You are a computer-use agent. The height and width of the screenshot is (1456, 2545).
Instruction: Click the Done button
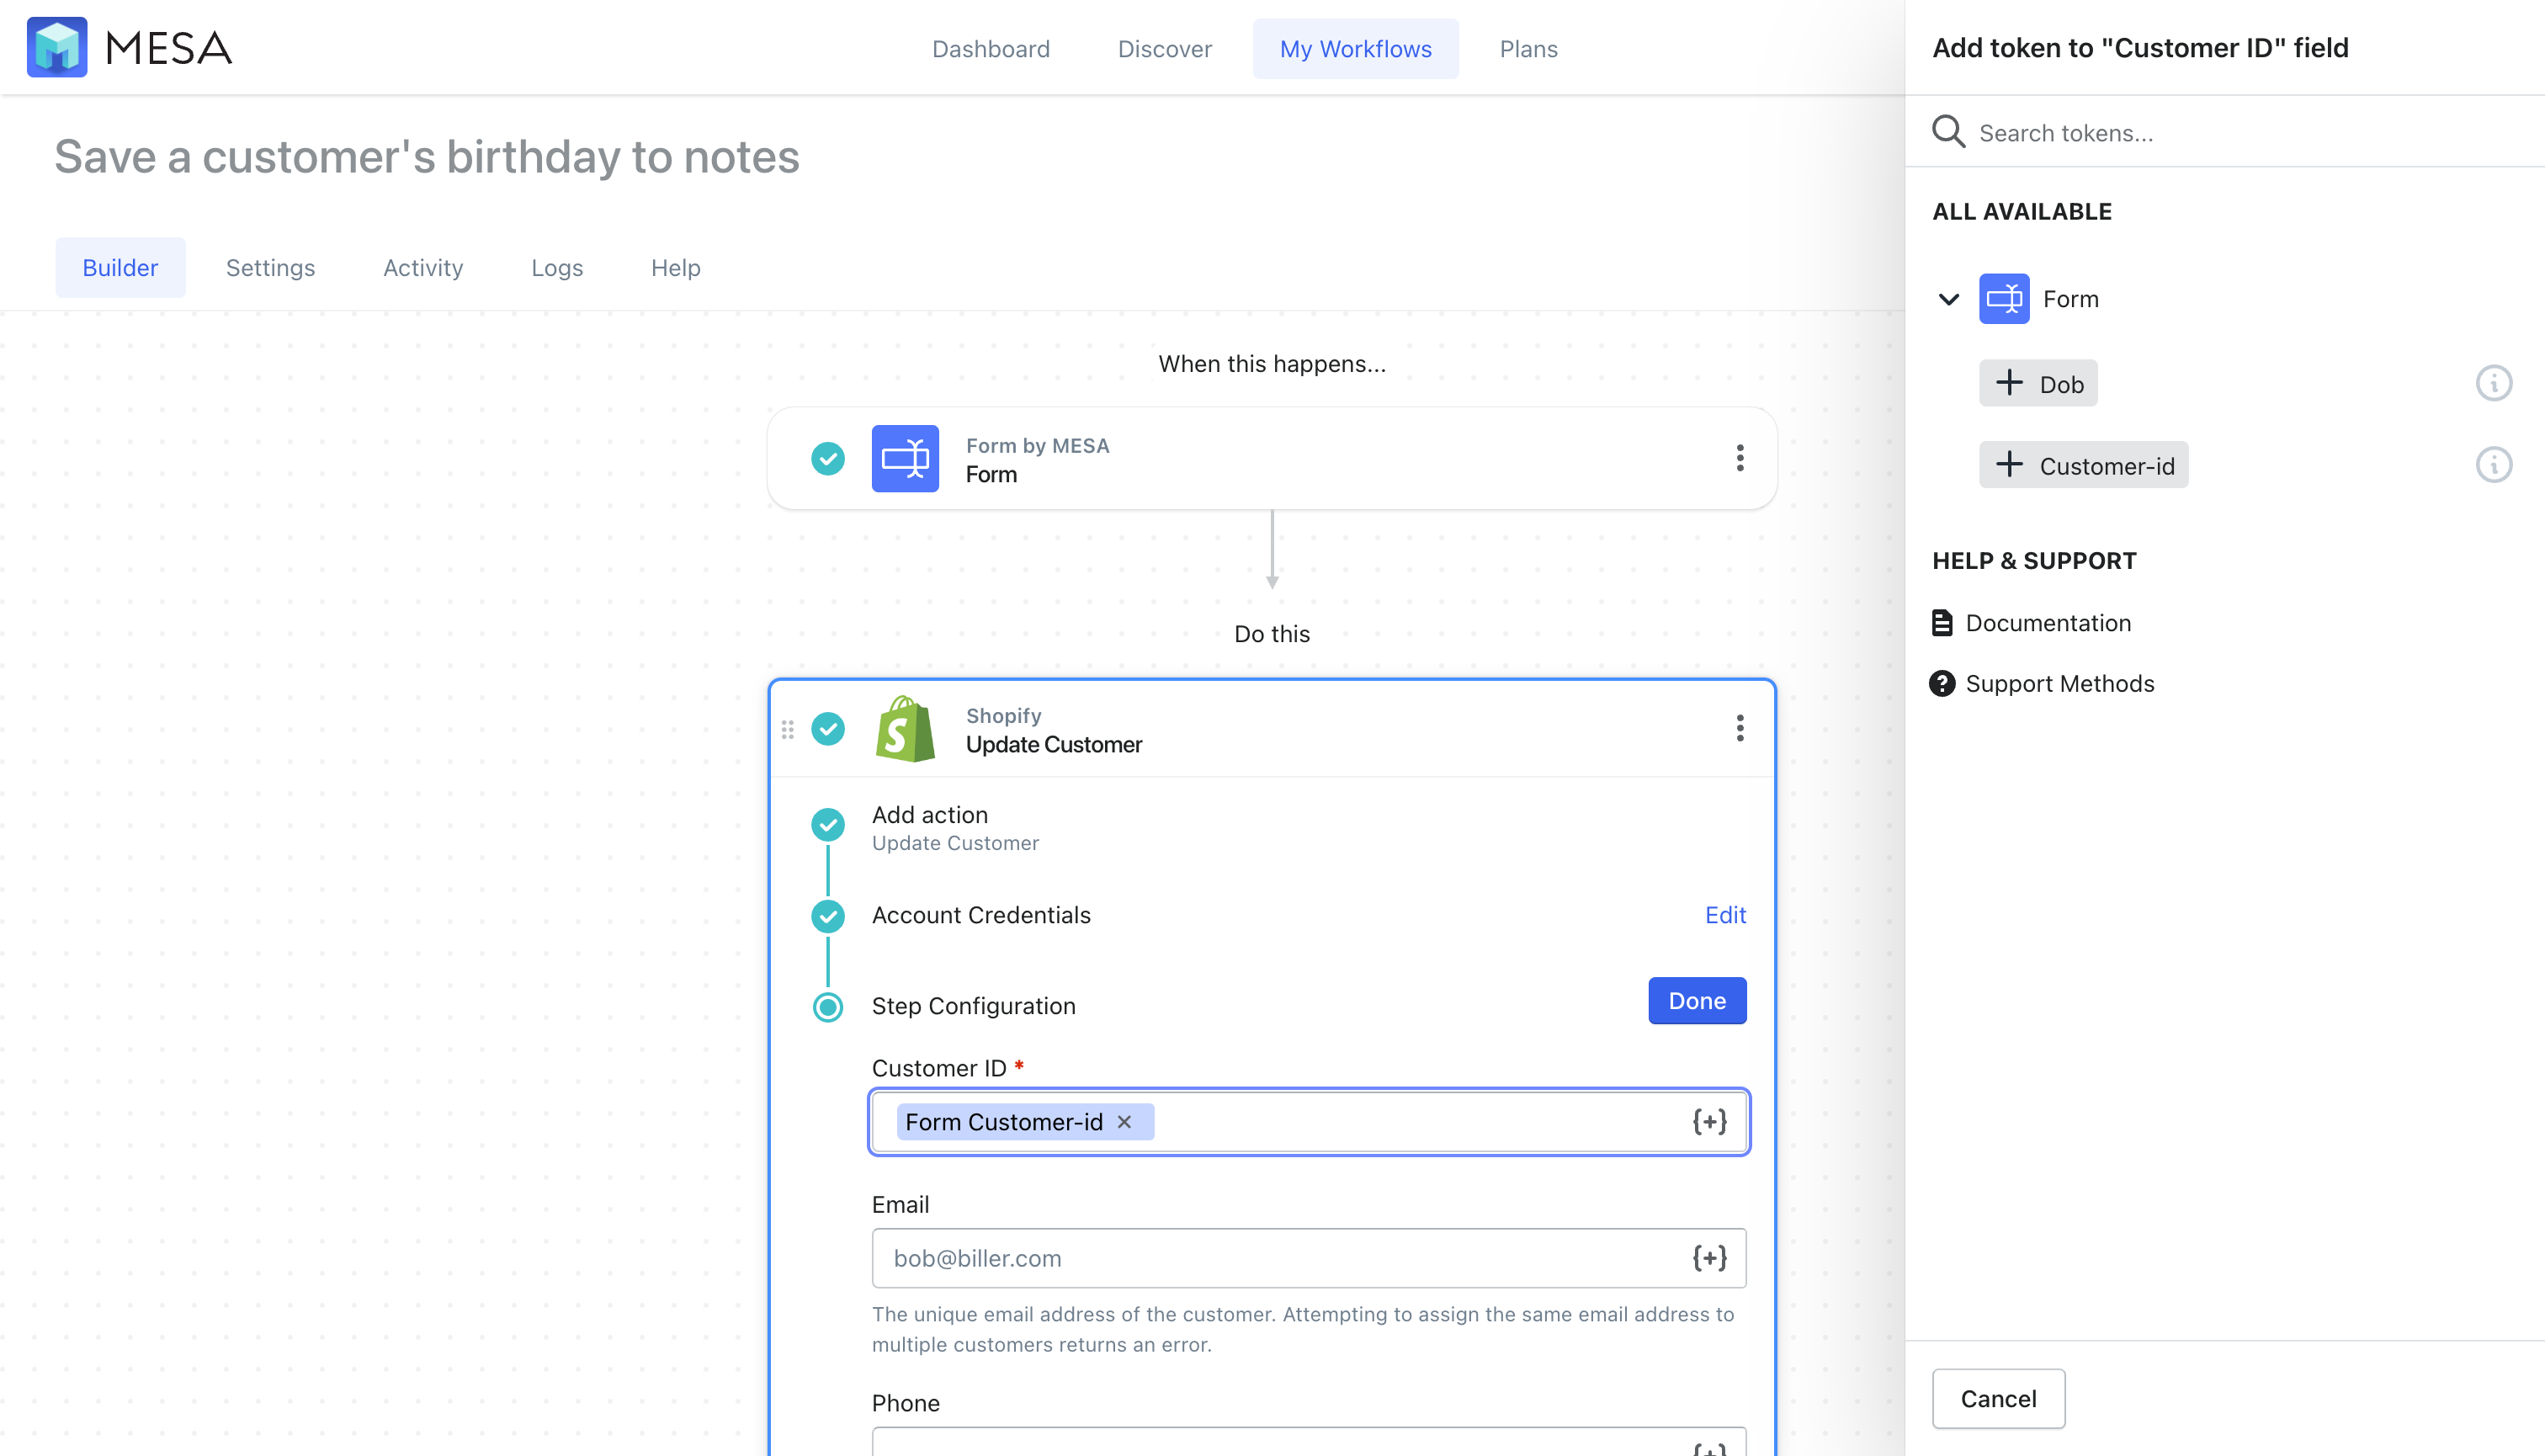[x=1697, y=1001]
